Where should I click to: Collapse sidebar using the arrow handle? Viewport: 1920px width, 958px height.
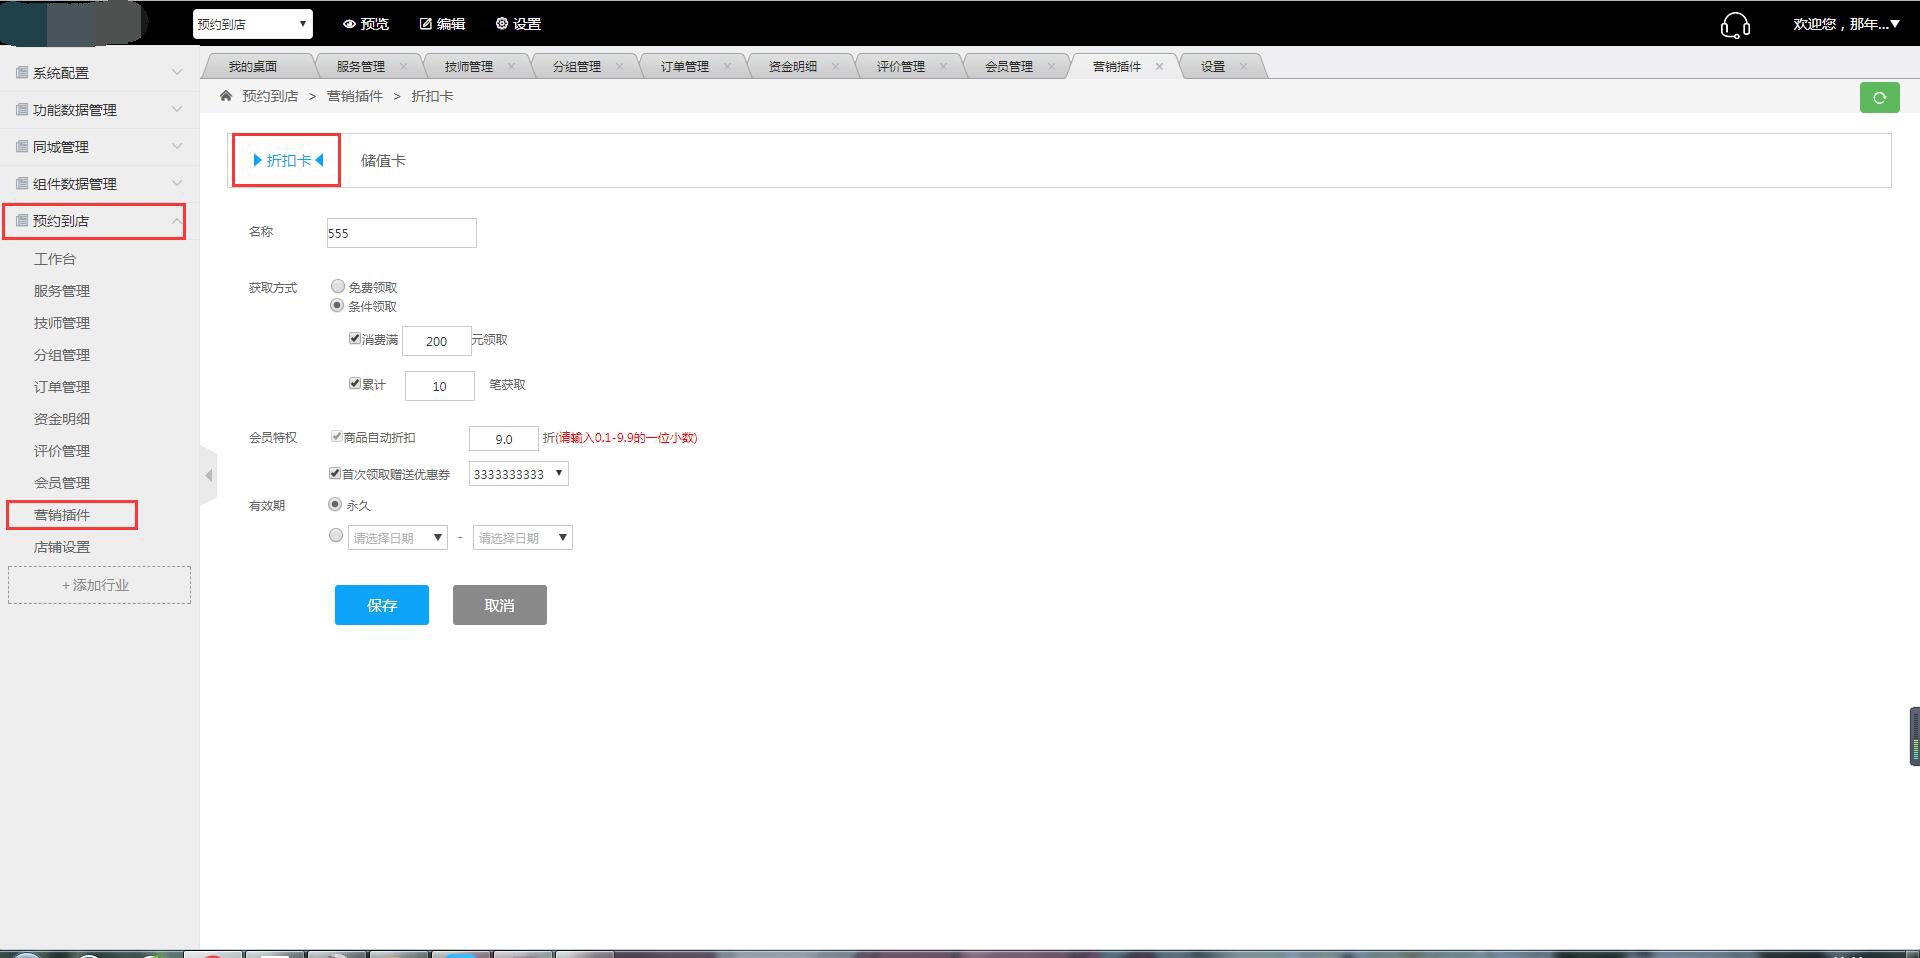coord(208,476)
